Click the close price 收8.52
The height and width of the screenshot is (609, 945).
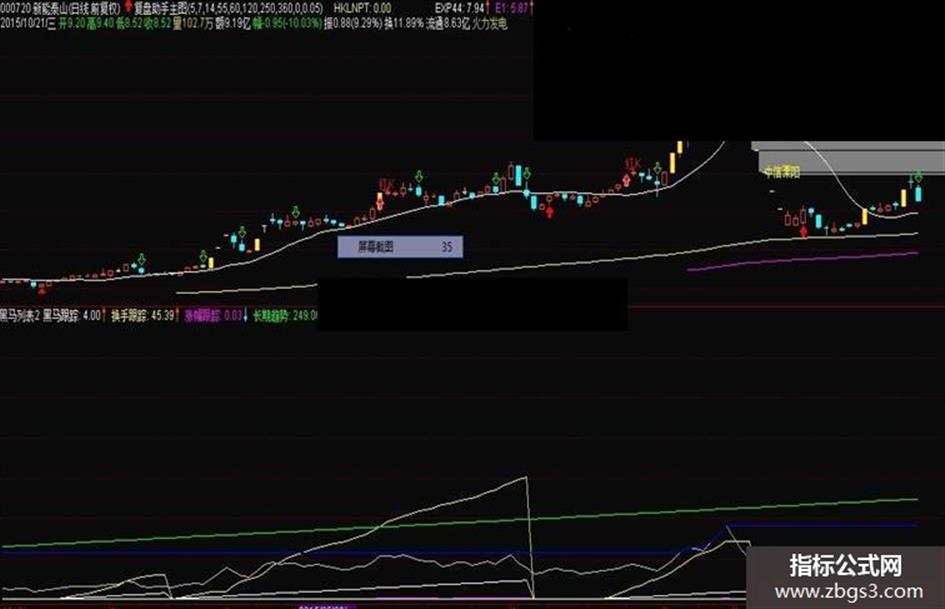tap(157, 24)
